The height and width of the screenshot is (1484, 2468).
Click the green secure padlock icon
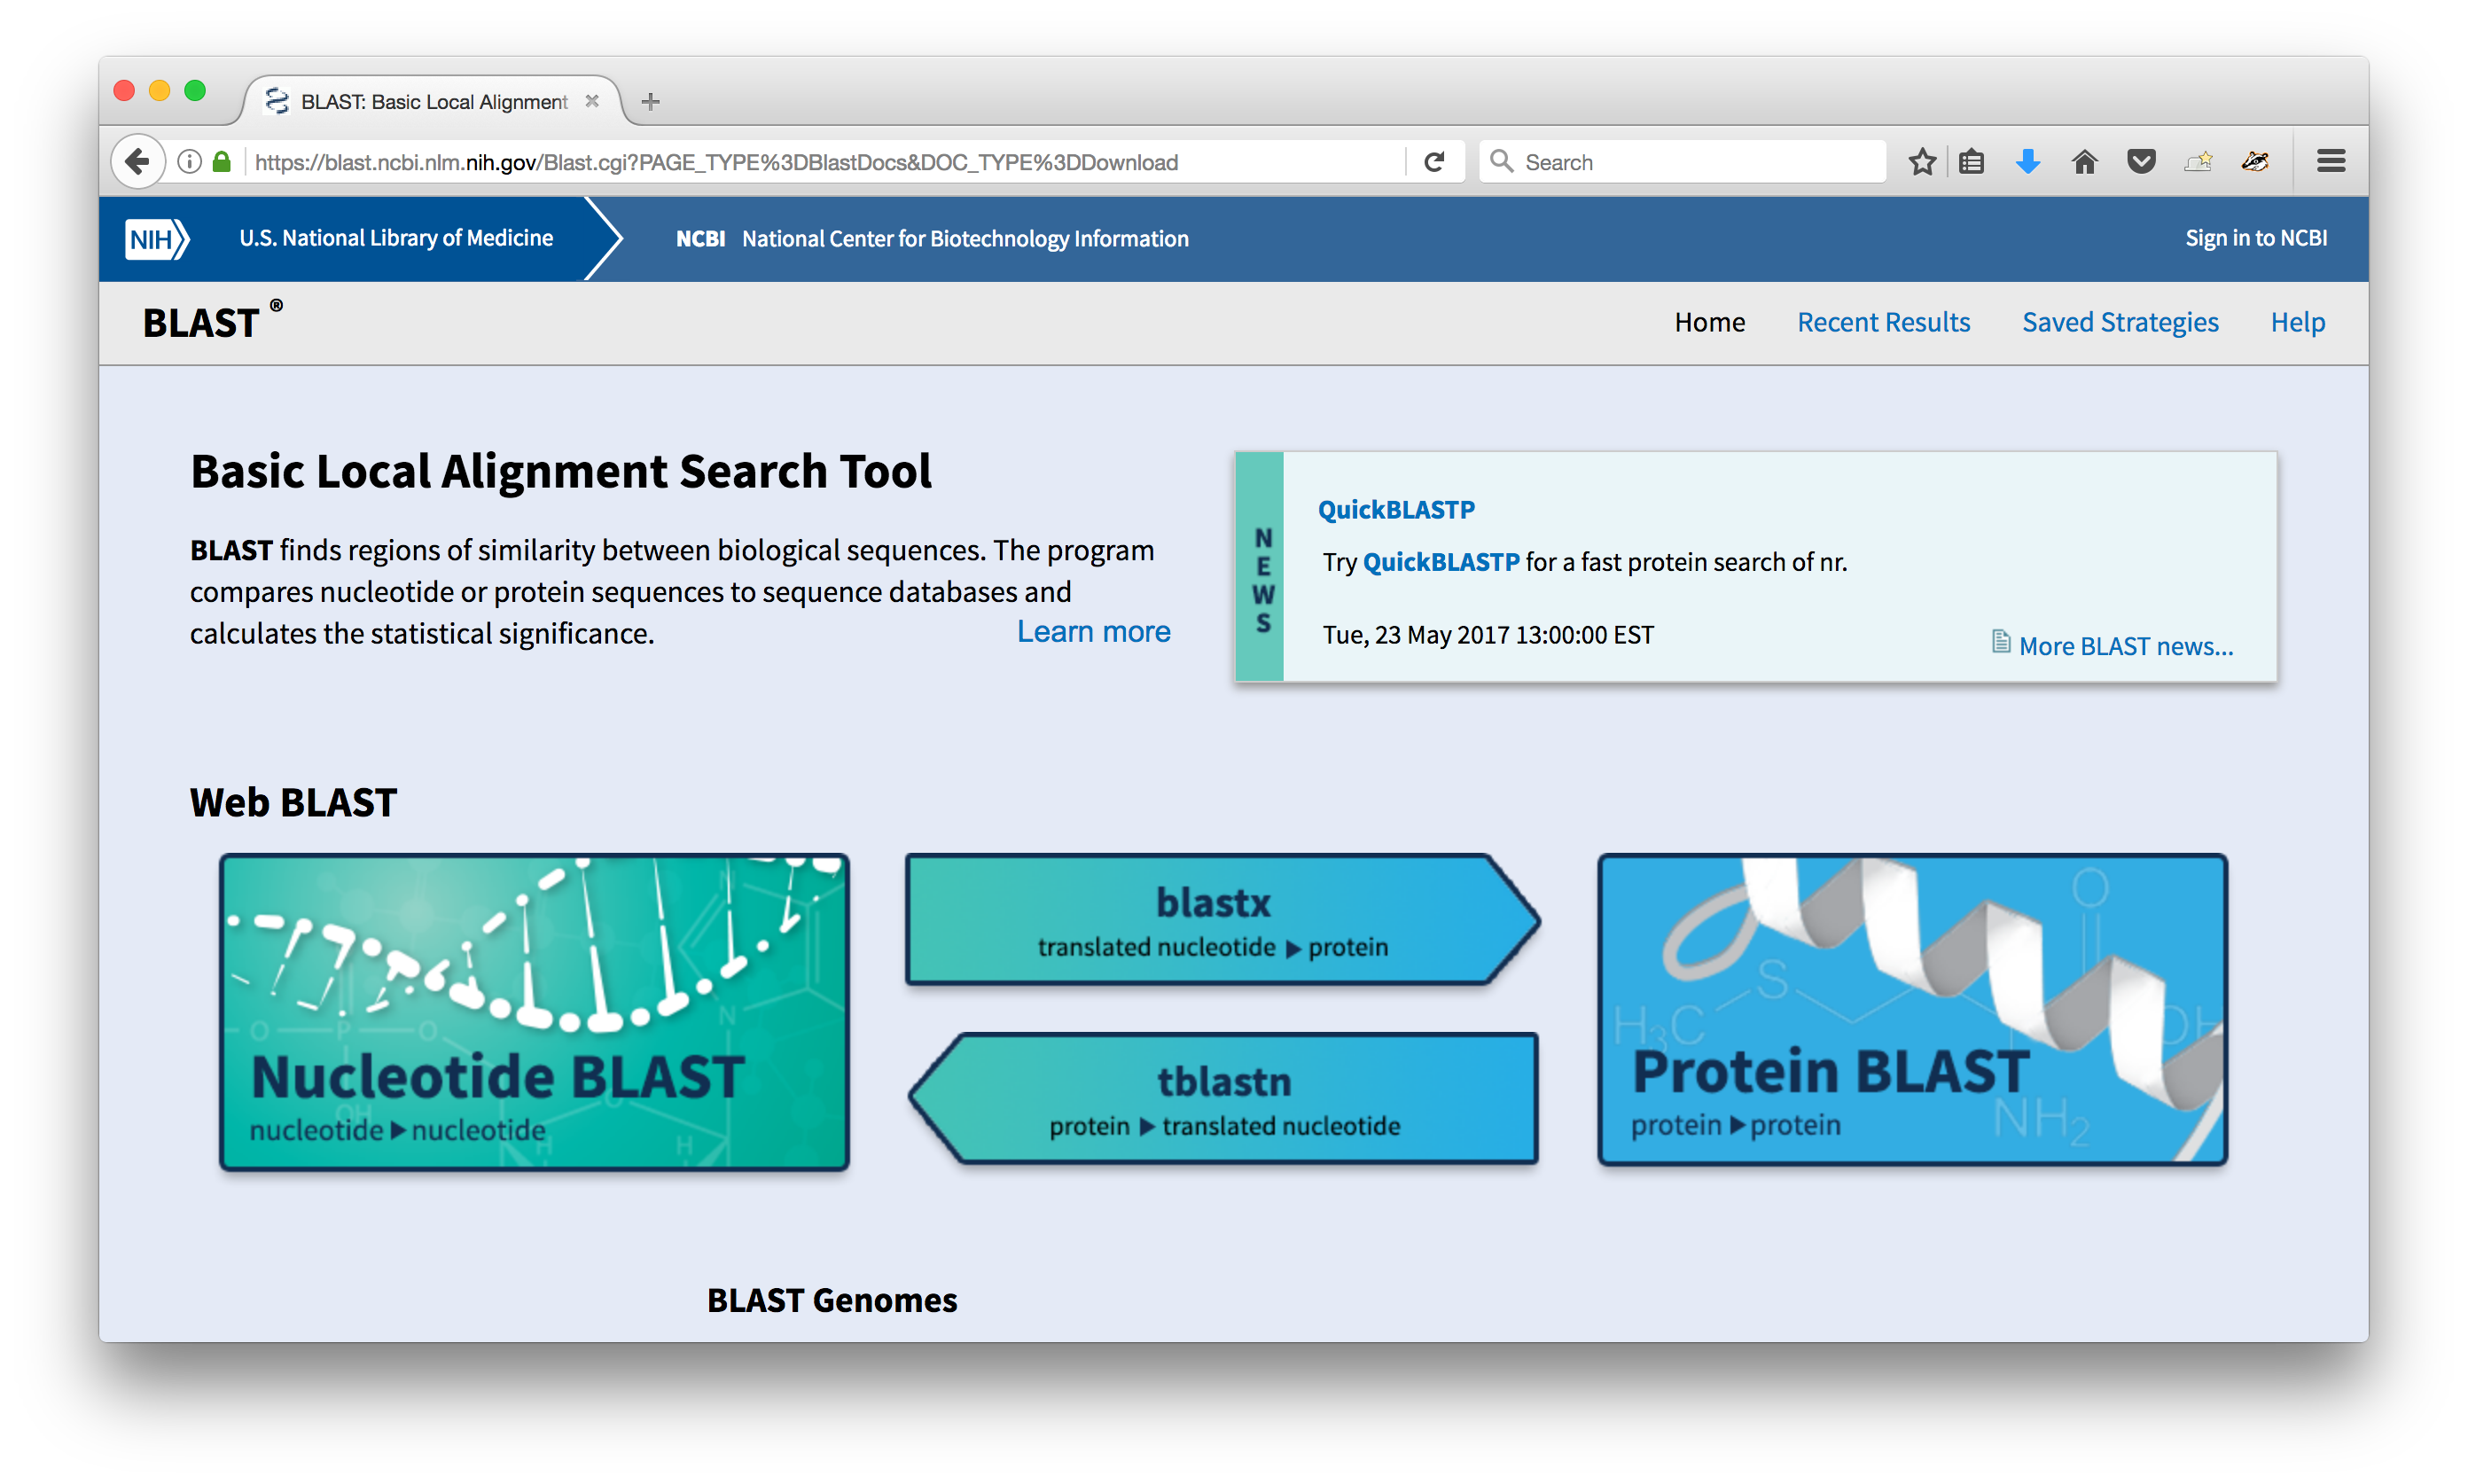click(222, 161)
